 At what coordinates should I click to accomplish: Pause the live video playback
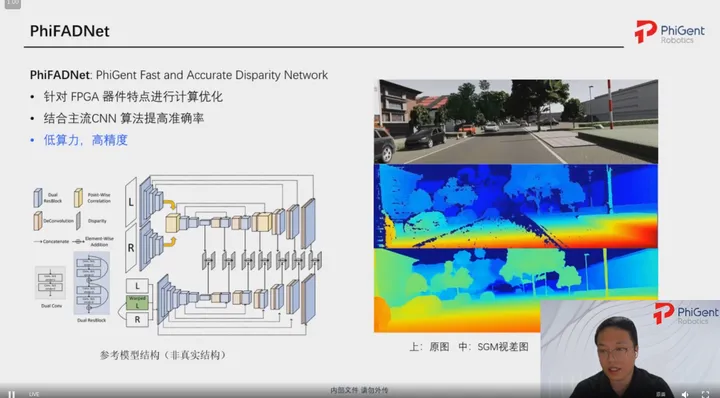pos(12,394)
